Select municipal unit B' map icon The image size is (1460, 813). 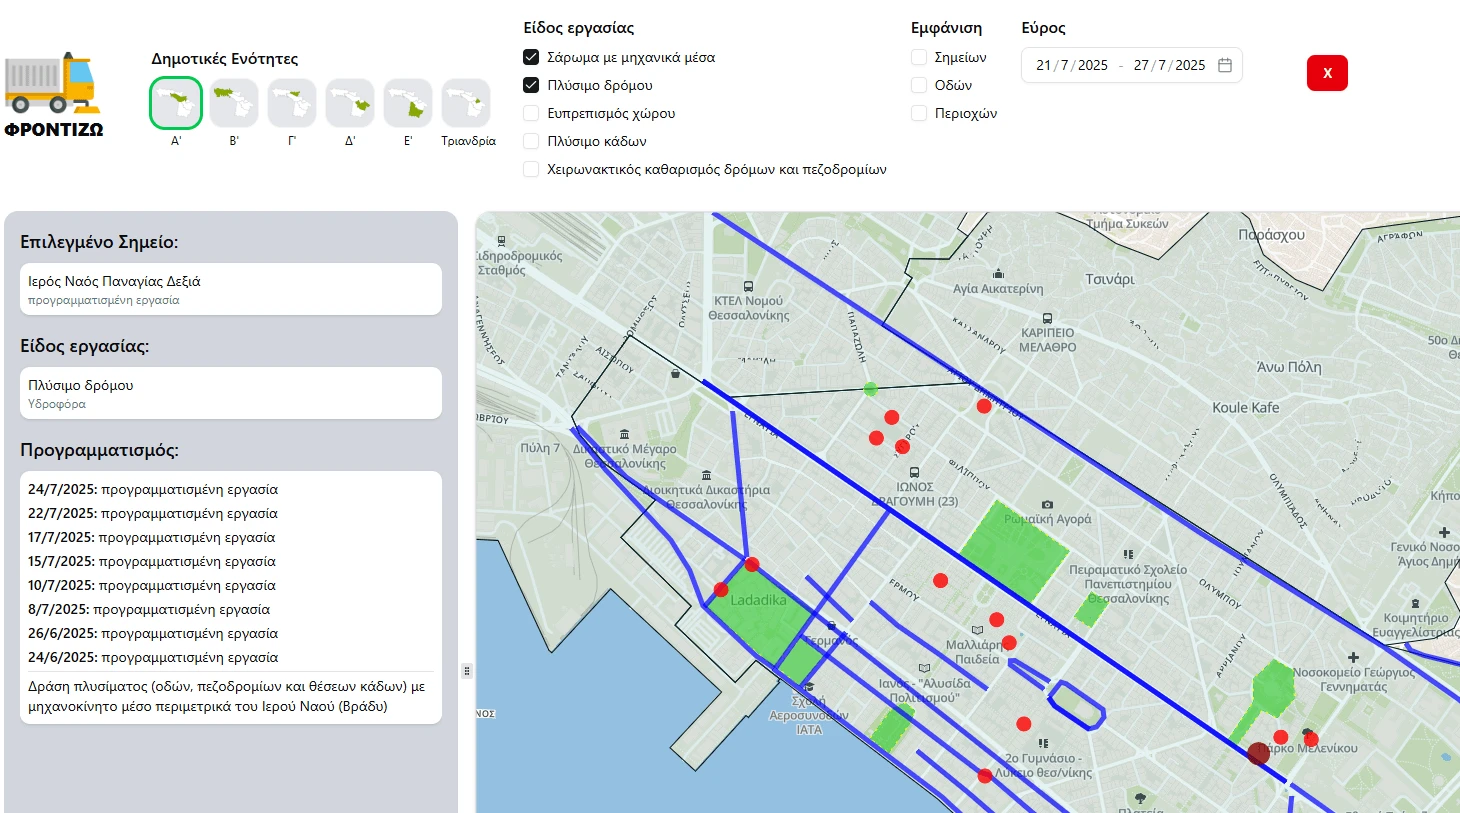234,103
